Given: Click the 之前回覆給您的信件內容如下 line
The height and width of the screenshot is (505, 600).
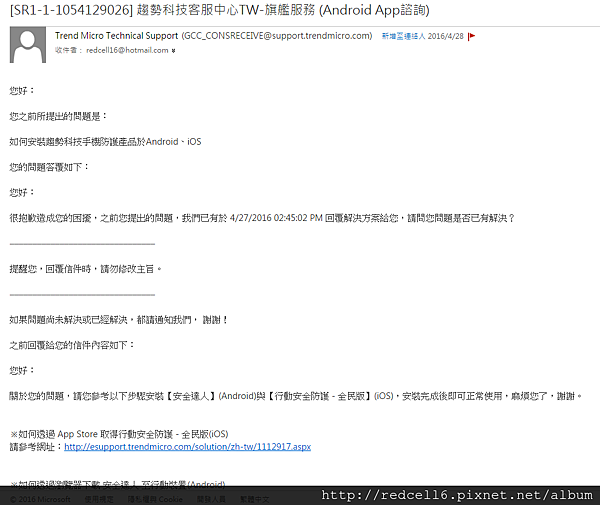Looking at the screenshot, I should click(72, 345).
